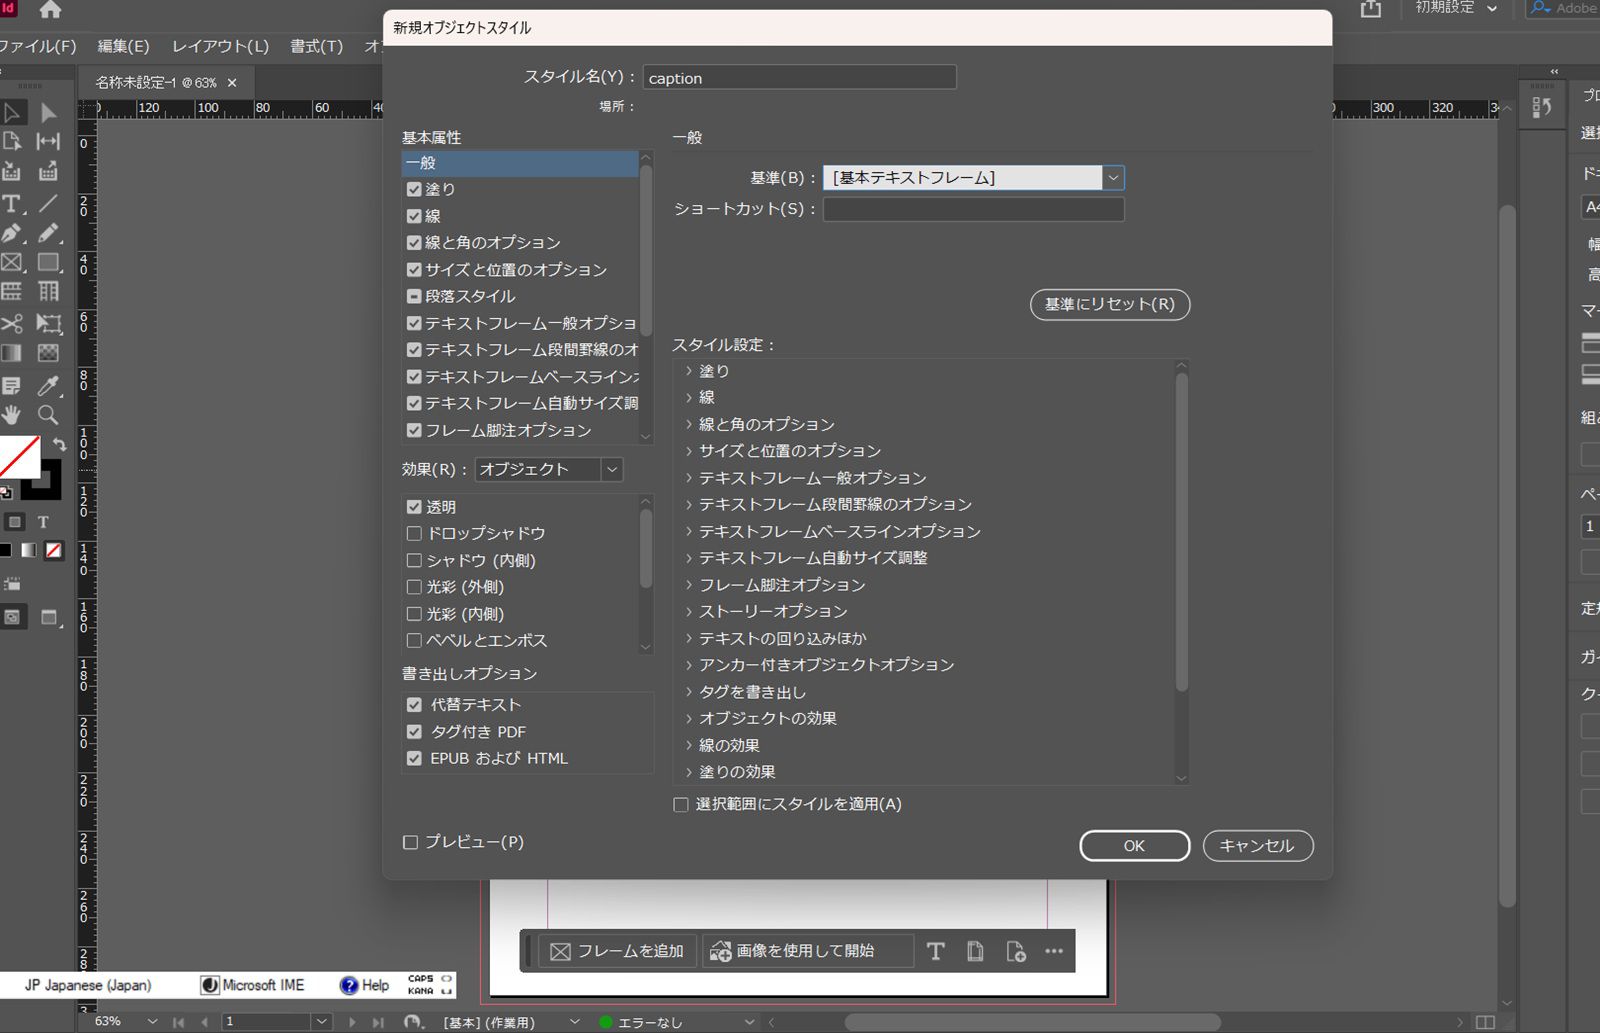Toggle the 代替テキスト export checkbox
The image size is (1600, 1033).
pyautogui.click(x=414, y=705)
